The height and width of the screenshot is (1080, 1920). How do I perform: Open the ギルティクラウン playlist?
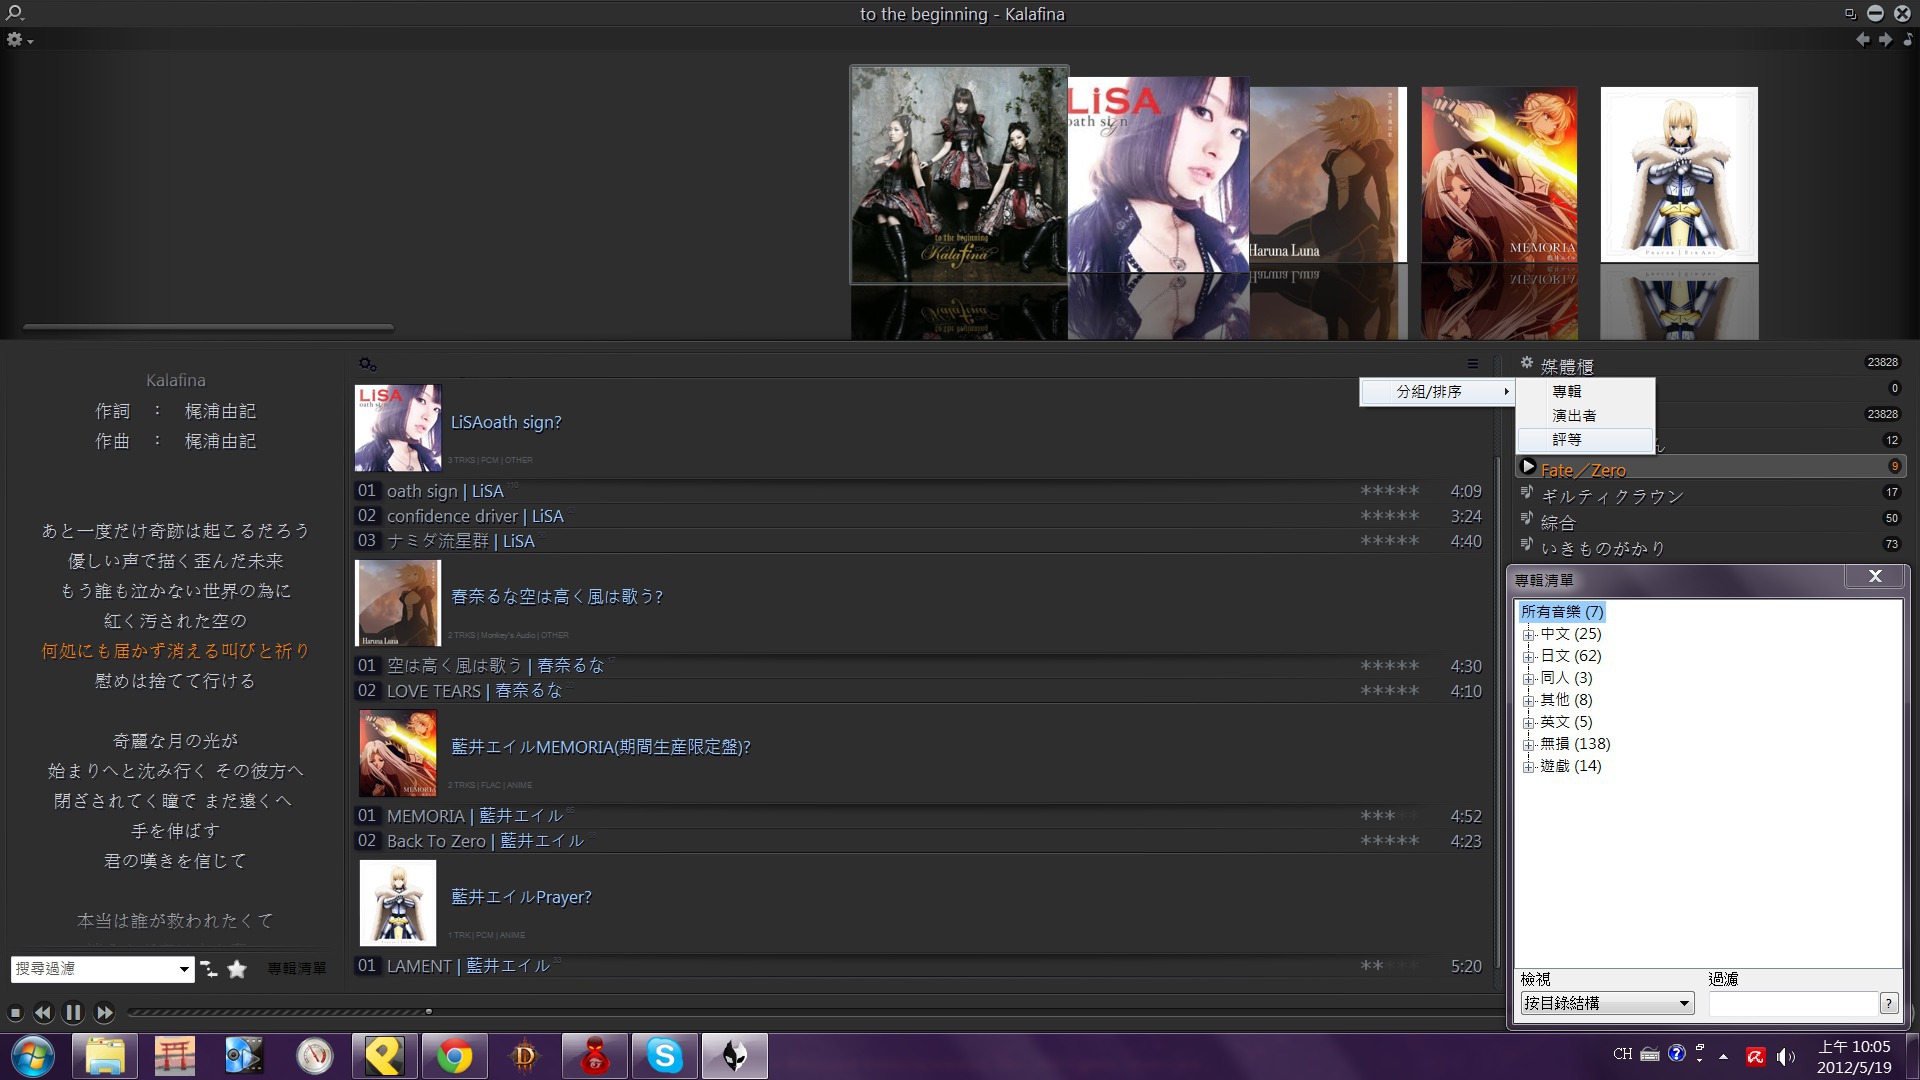(x=1612, y=496)
